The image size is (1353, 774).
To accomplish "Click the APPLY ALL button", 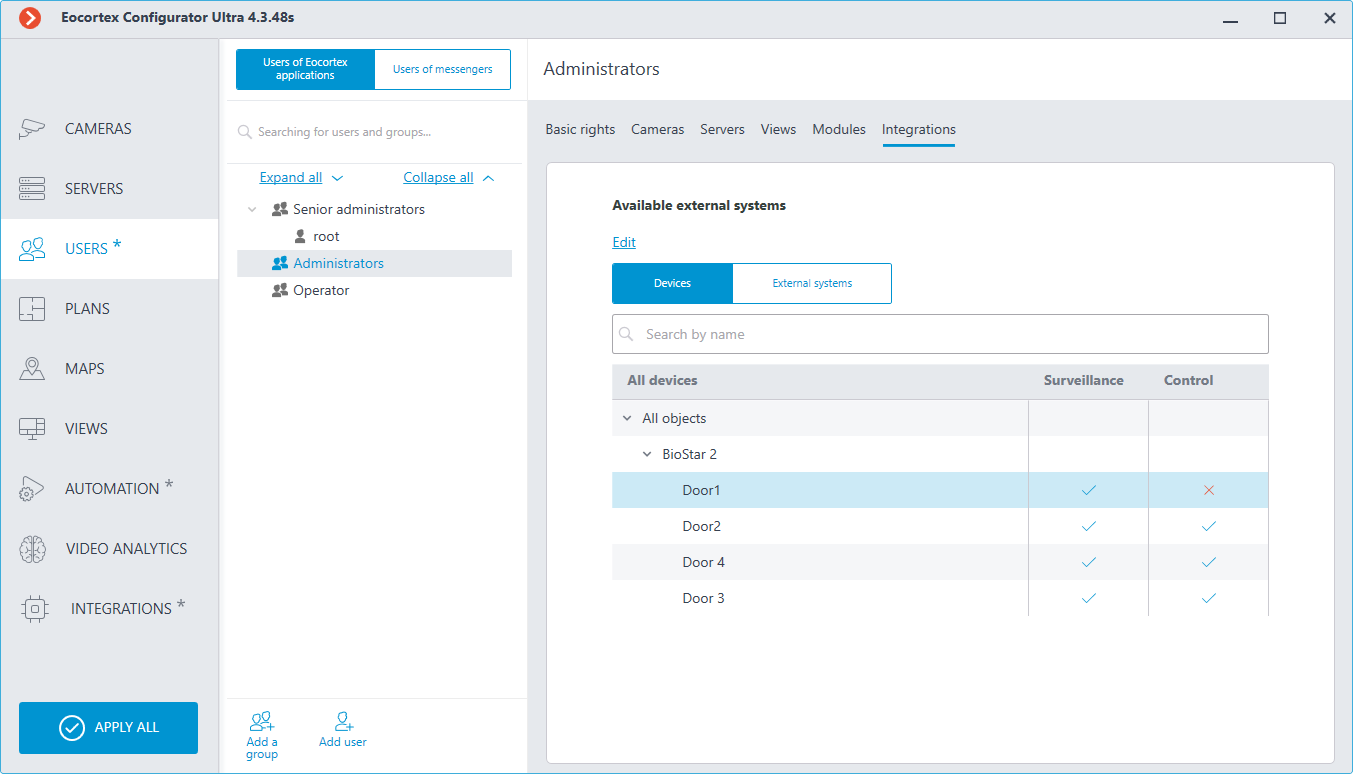I will click(108, 728).
